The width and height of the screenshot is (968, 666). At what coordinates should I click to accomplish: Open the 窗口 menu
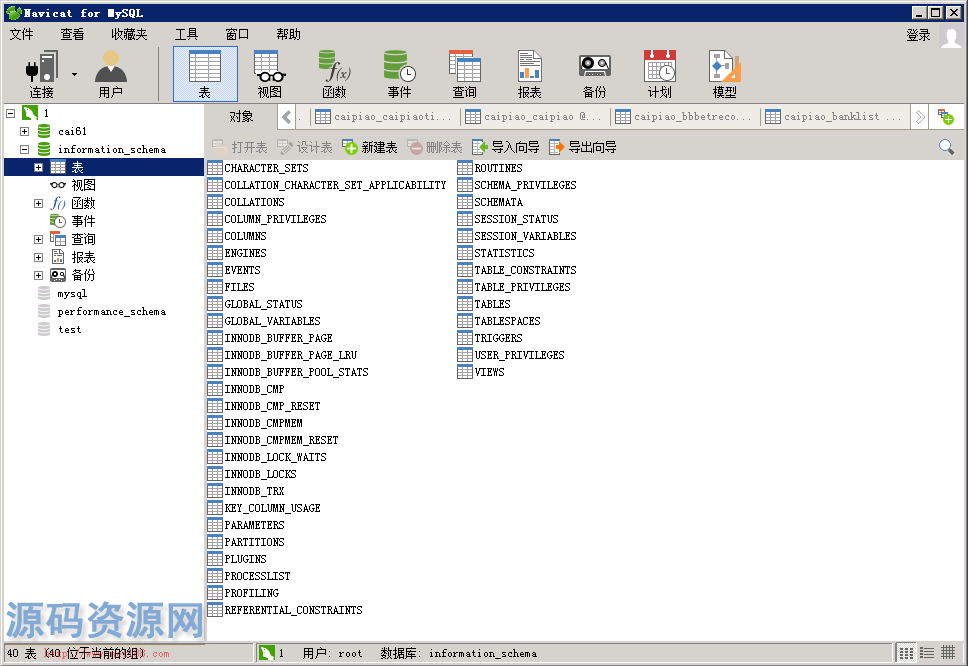[x=237, y=35]
